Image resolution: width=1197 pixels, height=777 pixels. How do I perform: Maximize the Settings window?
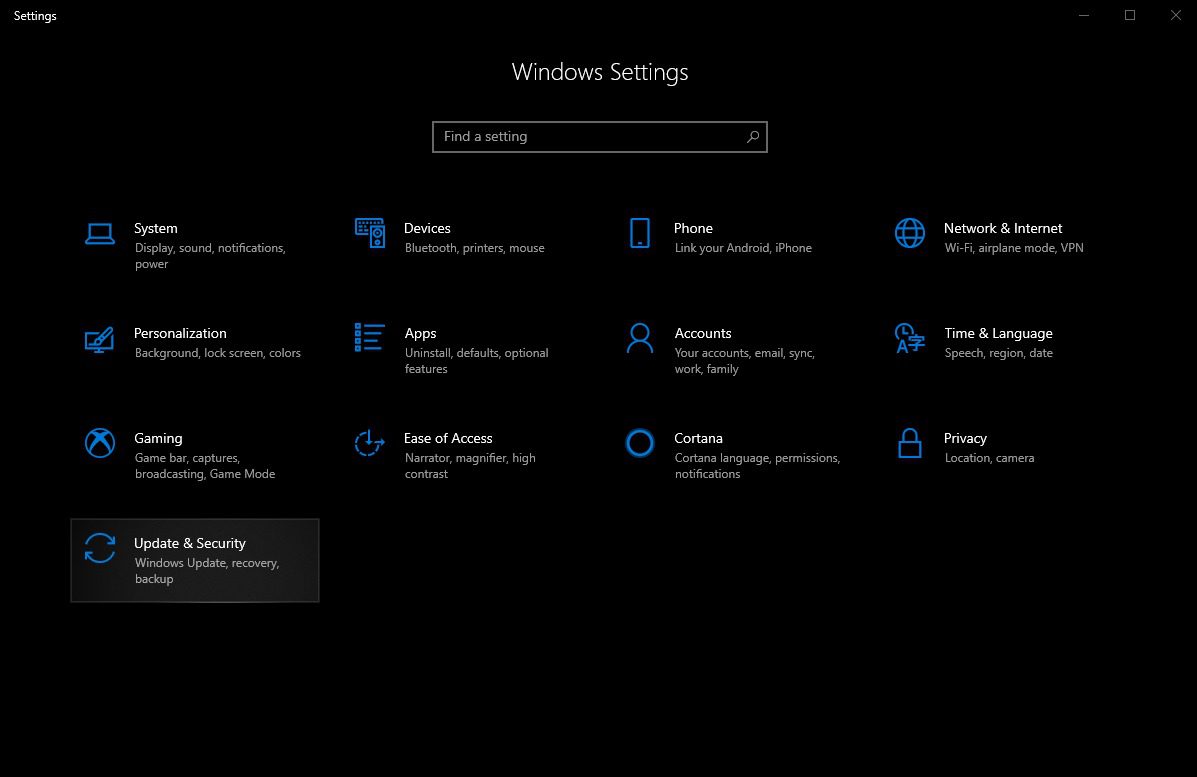point(1130,15)
